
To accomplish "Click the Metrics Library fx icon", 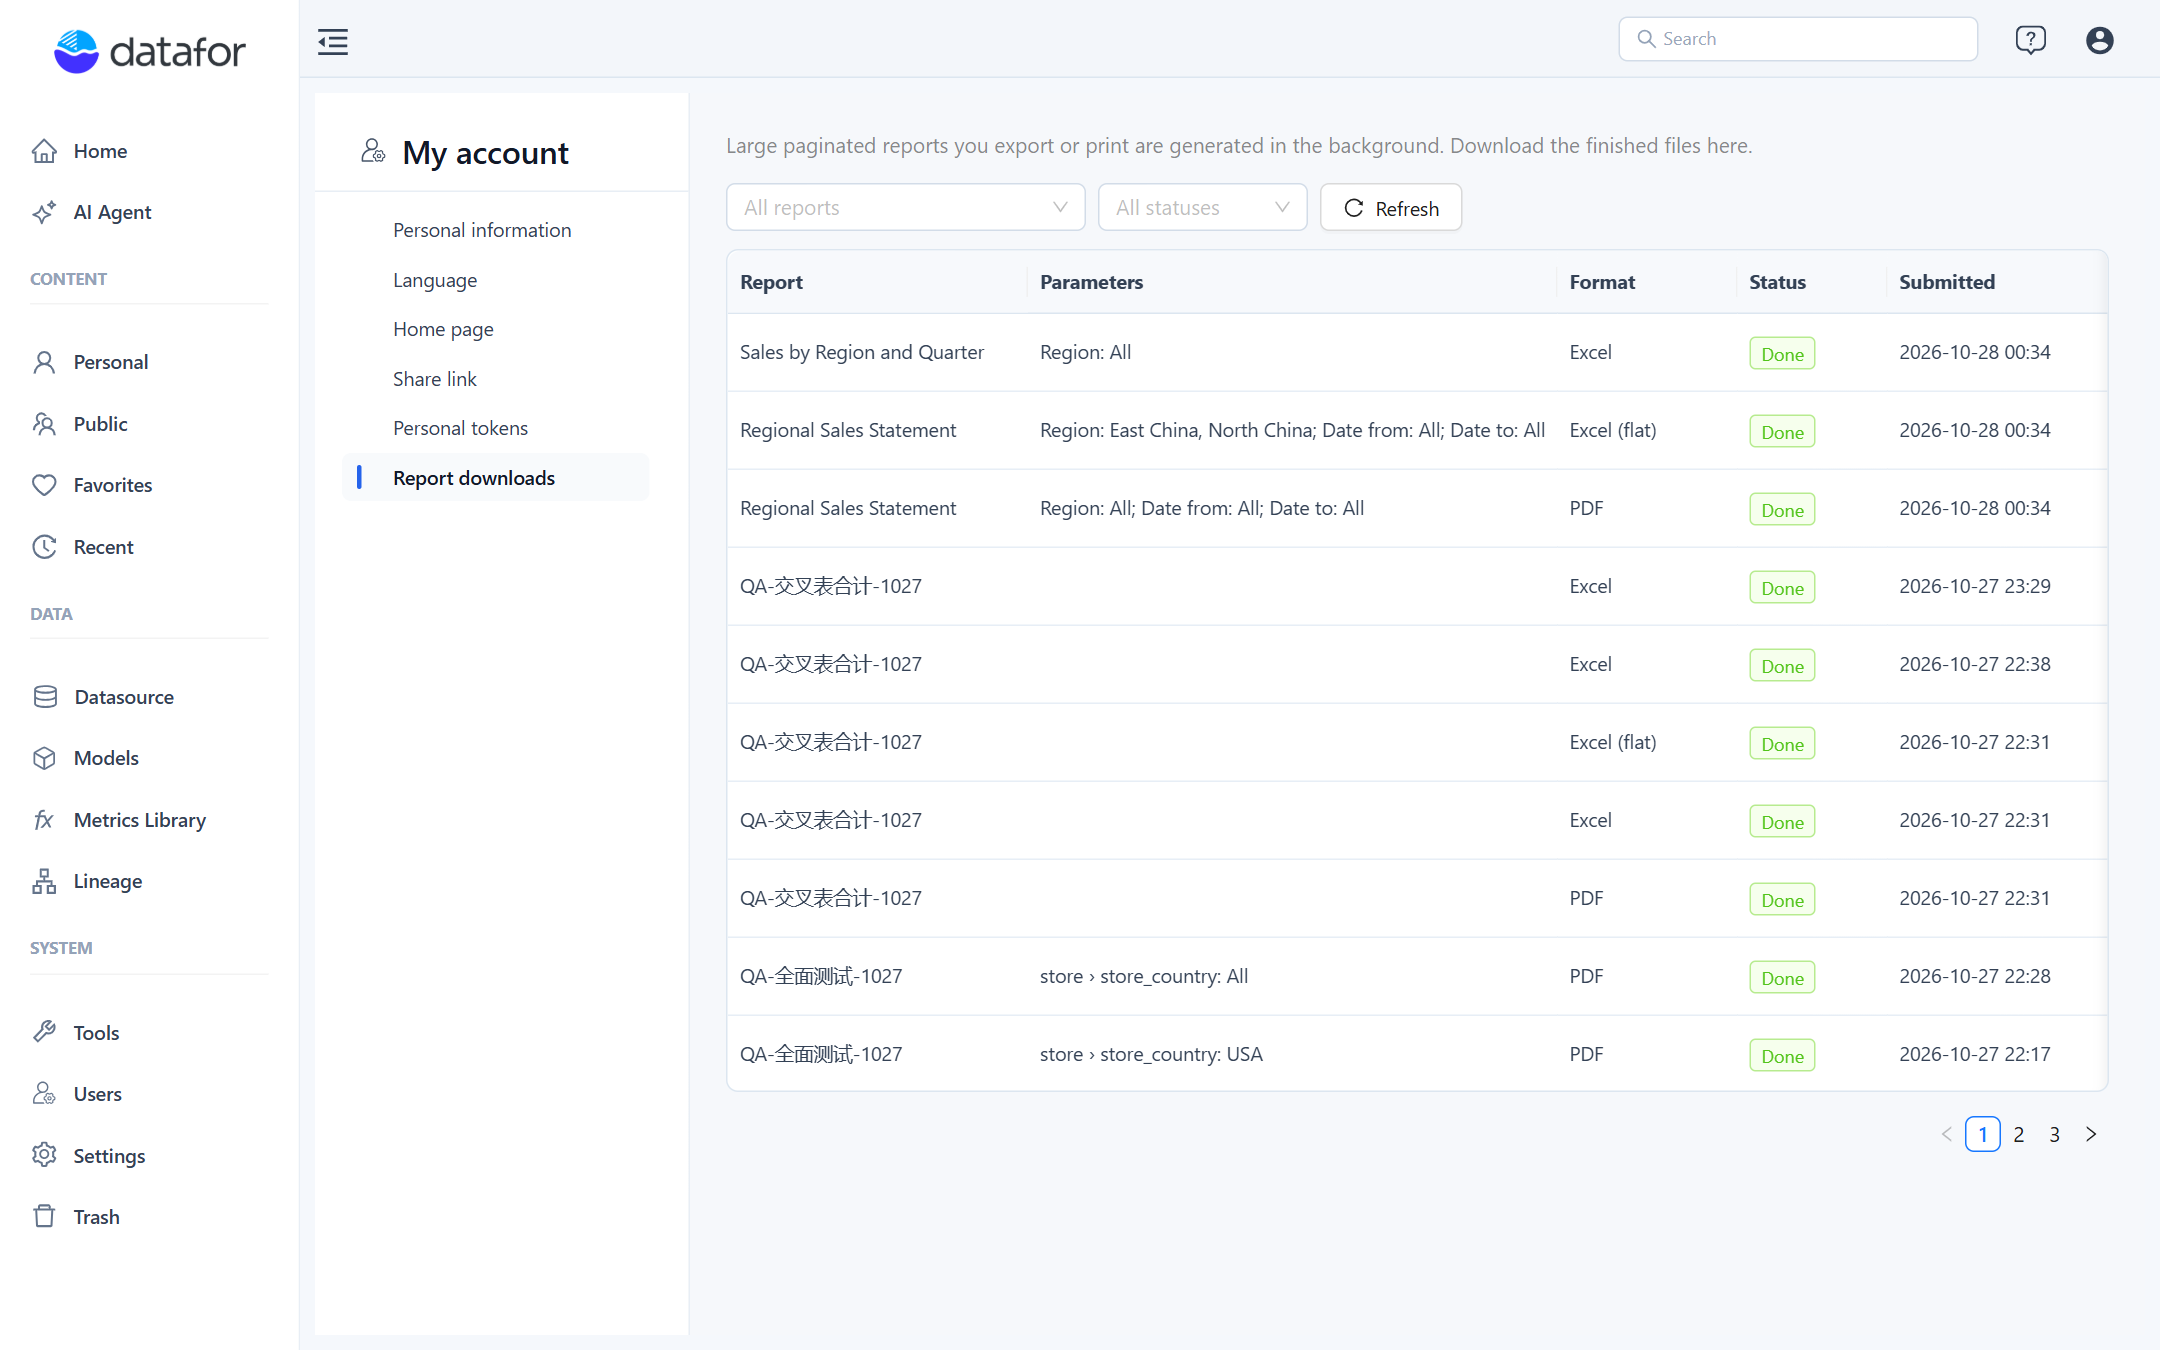I will click(44, 820).
